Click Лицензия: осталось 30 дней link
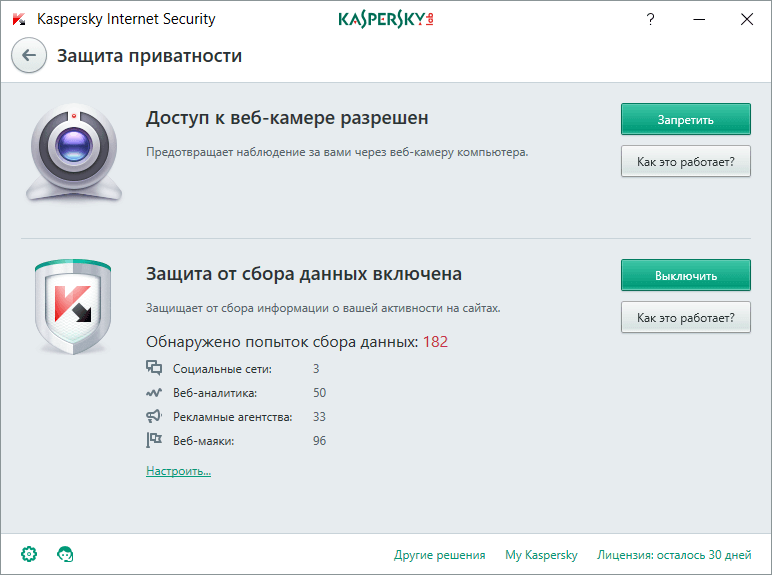 (x=674, y=555)
